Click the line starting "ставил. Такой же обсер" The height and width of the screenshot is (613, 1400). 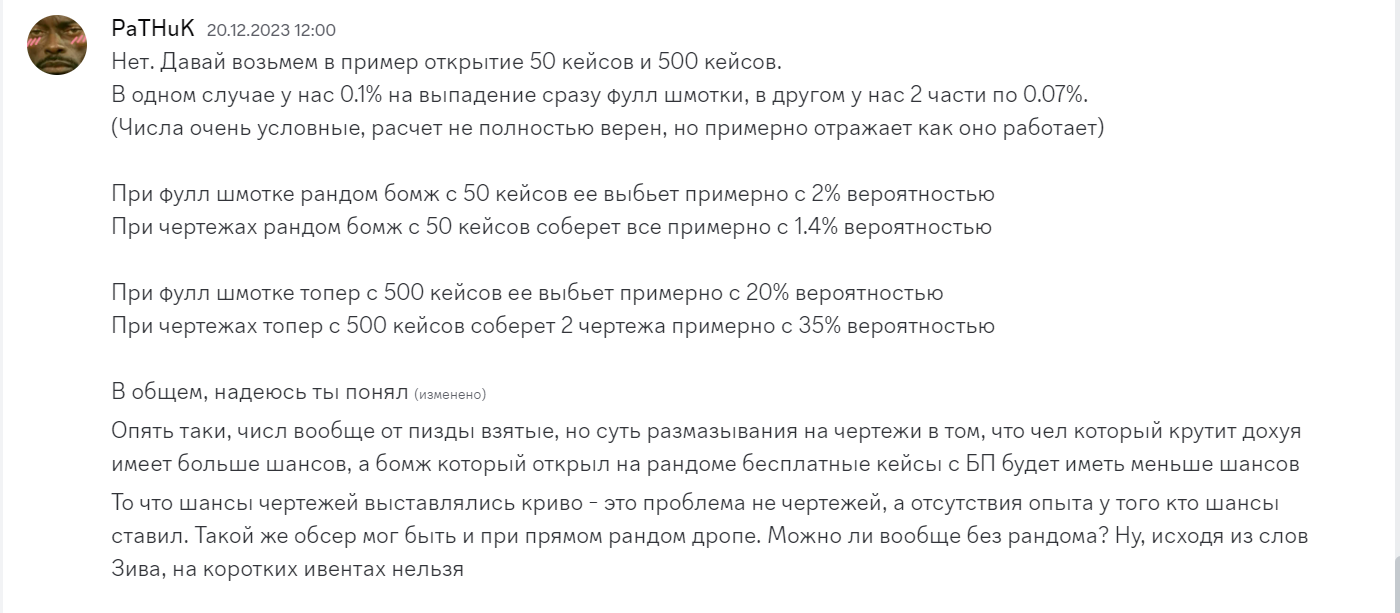pyautogui.click(x=710, y=536)
